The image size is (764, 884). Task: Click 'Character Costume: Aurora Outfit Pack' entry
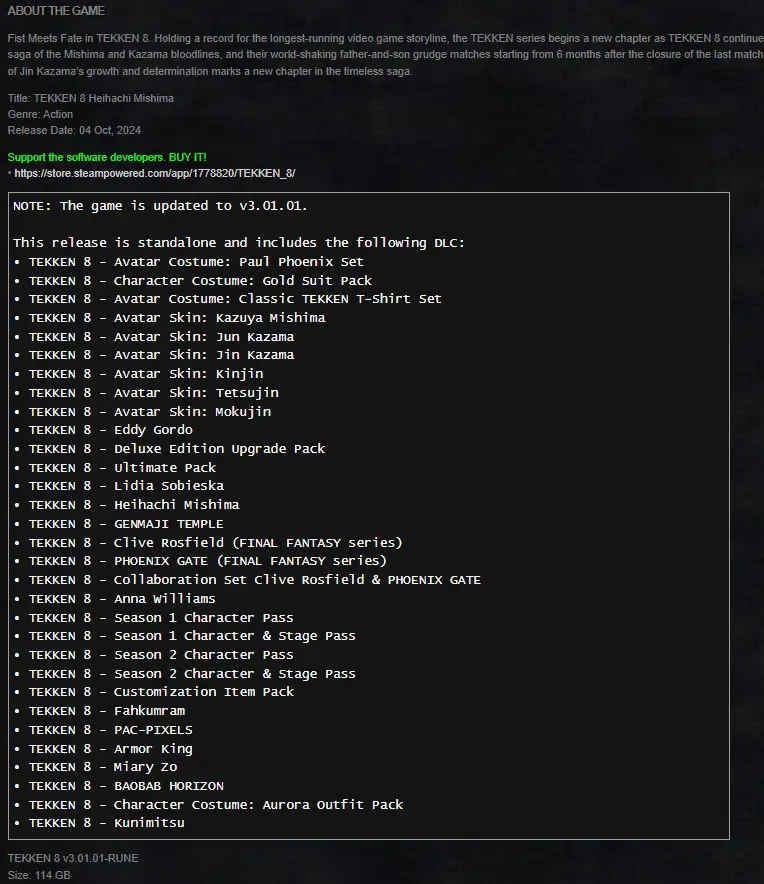[216, 805]
